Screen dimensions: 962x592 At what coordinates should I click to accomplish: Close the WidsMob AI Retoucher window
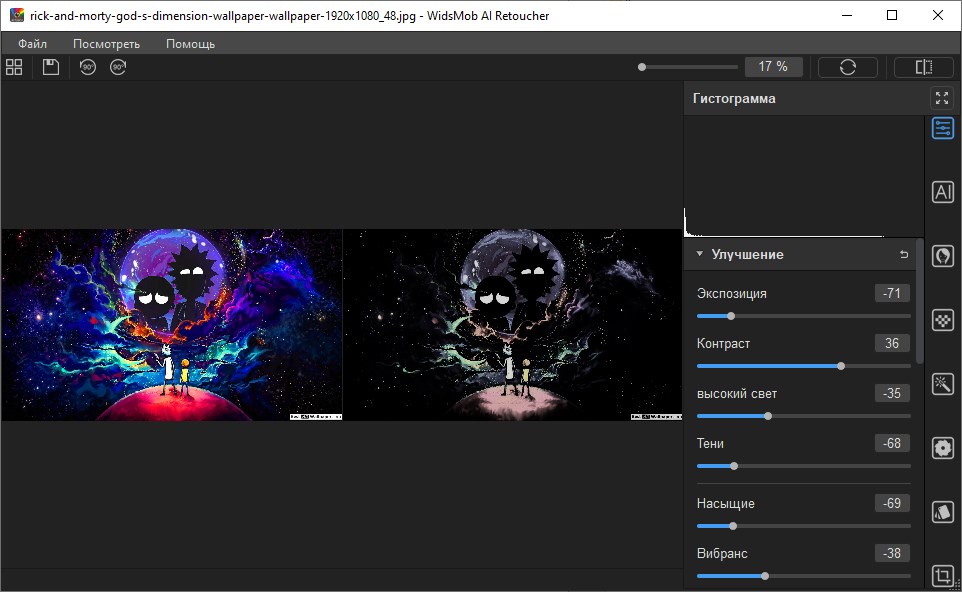[937, 15]
